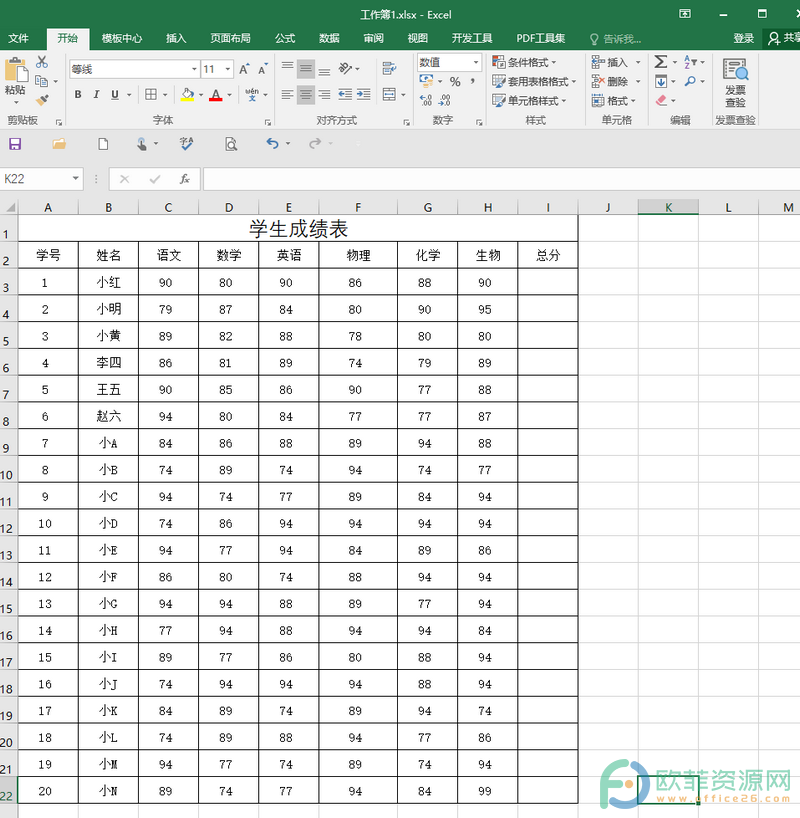Apply percent style
This screenshot has width=800, height=818.
(455, 81)
